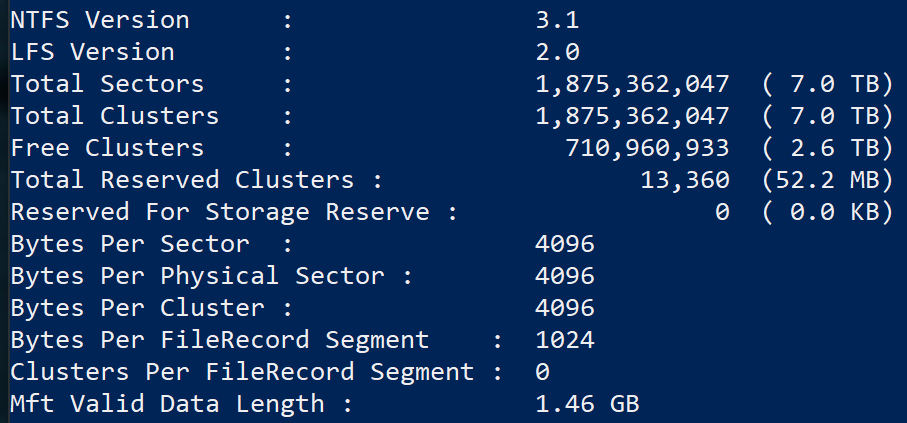This screenshot has width=907, height=423.
Task: Click the Mft Valid Data Length 1.46 GB
Action: (588, 403)
